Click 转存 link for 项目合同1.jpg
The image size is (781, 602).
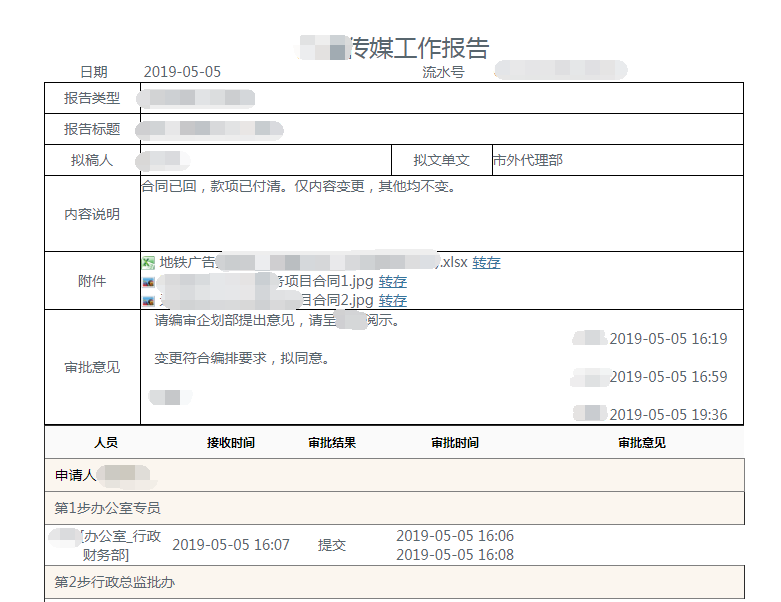click(x=392, y=282)
